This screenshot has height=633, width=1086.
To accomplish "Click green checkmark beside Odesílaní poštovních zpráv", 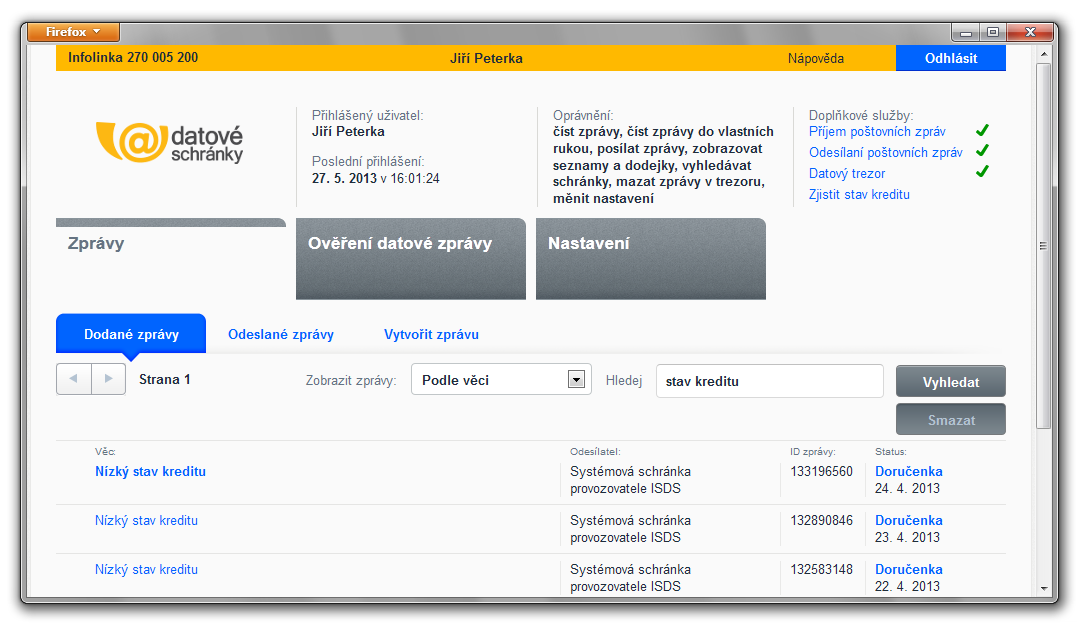I will click(x=982, y=152).
